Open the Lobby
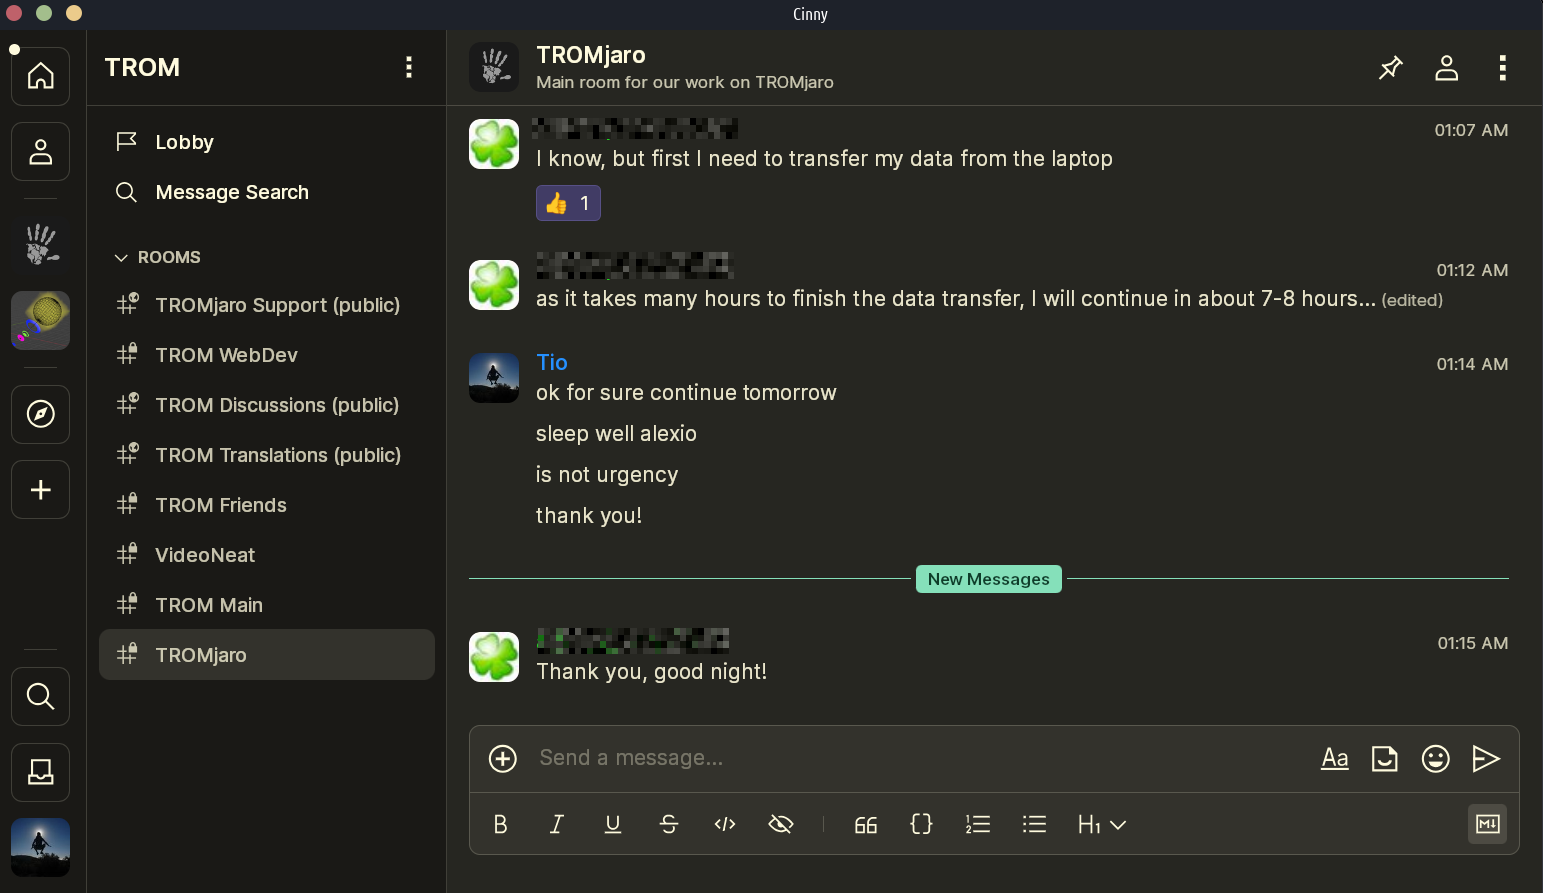Image resolution: width=1543 pixels, height=893 pixels. [184, 142]
